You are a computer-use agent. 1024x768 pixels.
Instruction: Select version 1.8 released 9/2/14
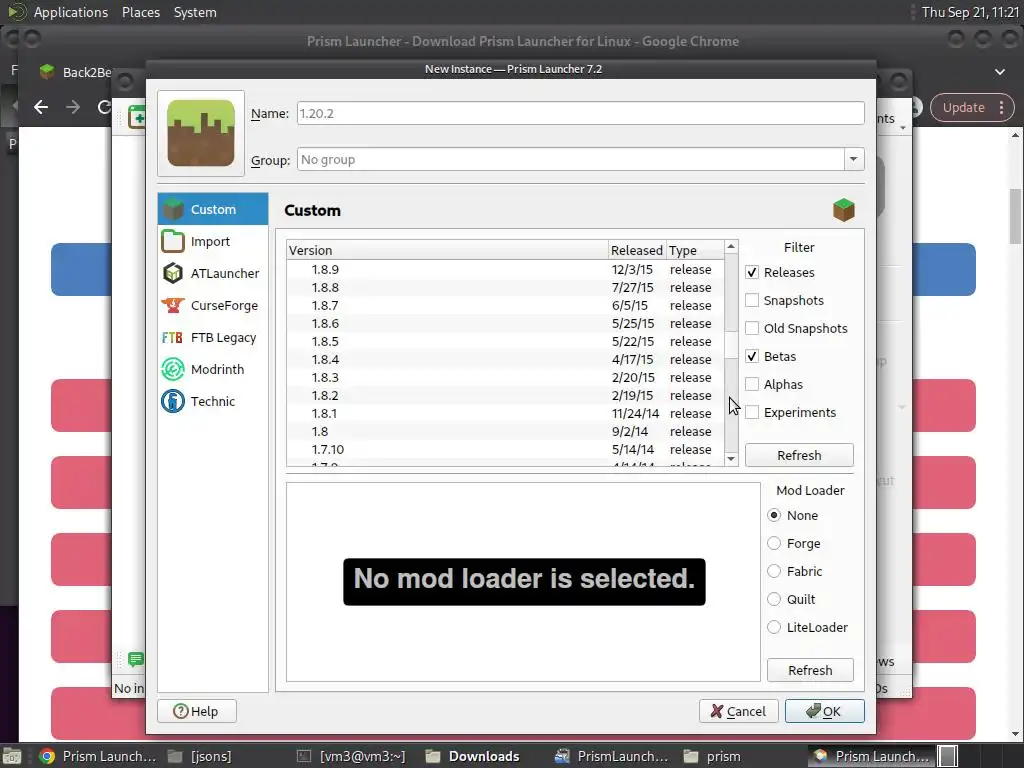point(505,431)
